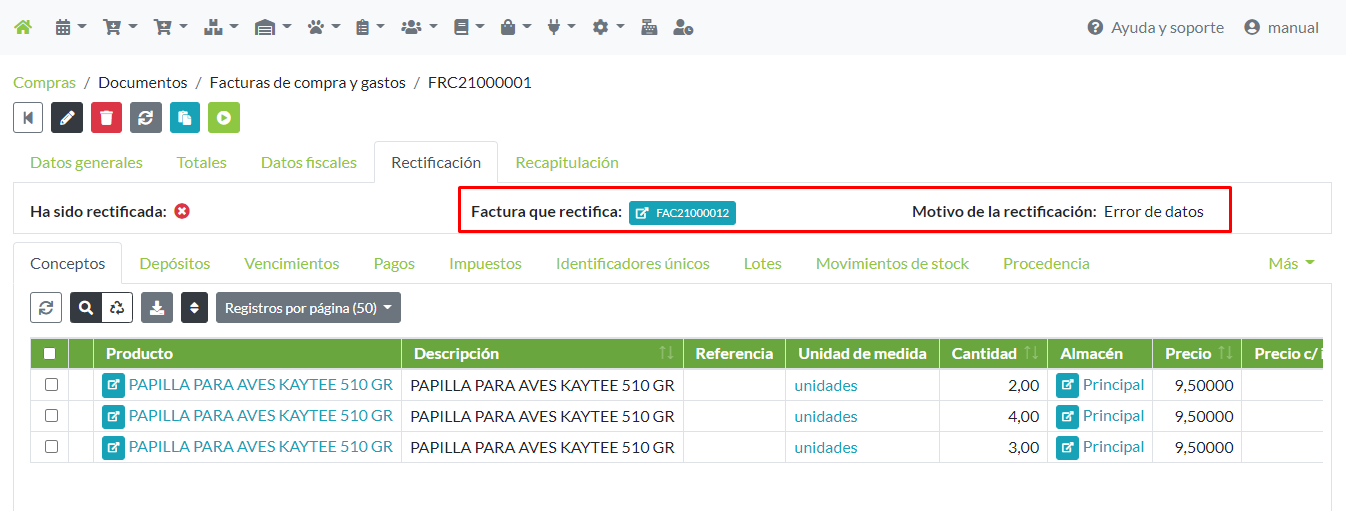Check the row with quantity 4,00

51,416
